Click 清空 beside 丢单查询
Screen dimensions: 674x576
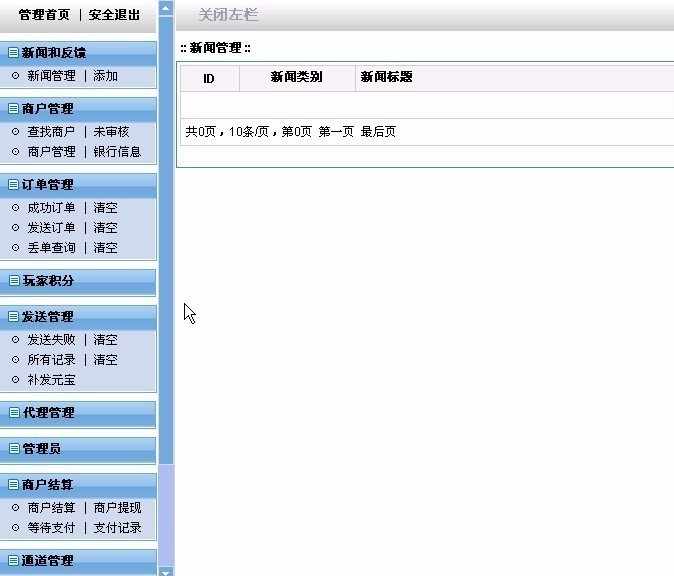point(105,248)
